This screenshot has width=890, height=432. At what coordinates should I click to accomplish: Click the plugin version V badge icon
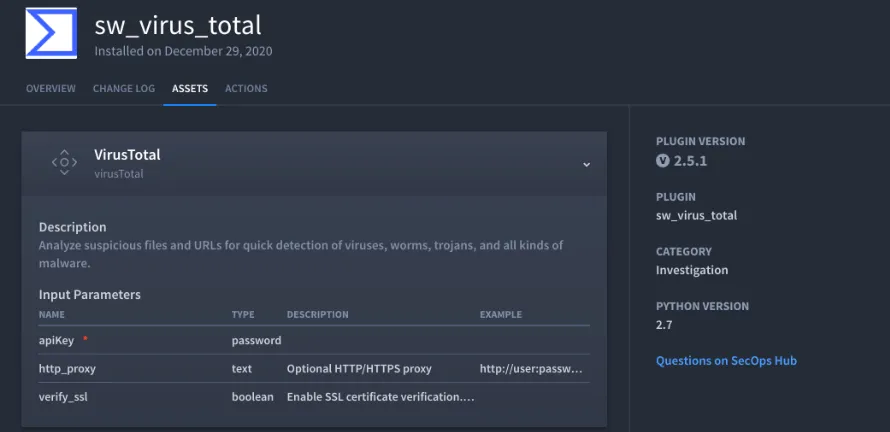click(662, 161)
